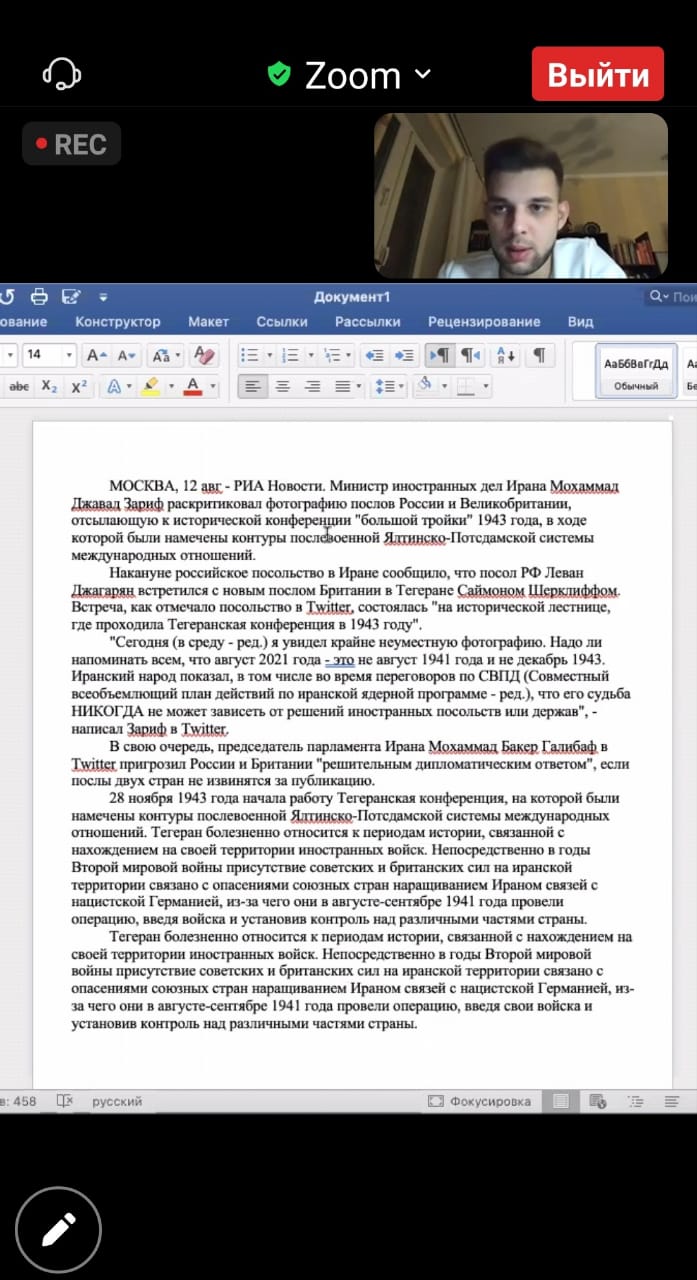Click the print icon in Word title bar
697x1280 pixels.
39,297
